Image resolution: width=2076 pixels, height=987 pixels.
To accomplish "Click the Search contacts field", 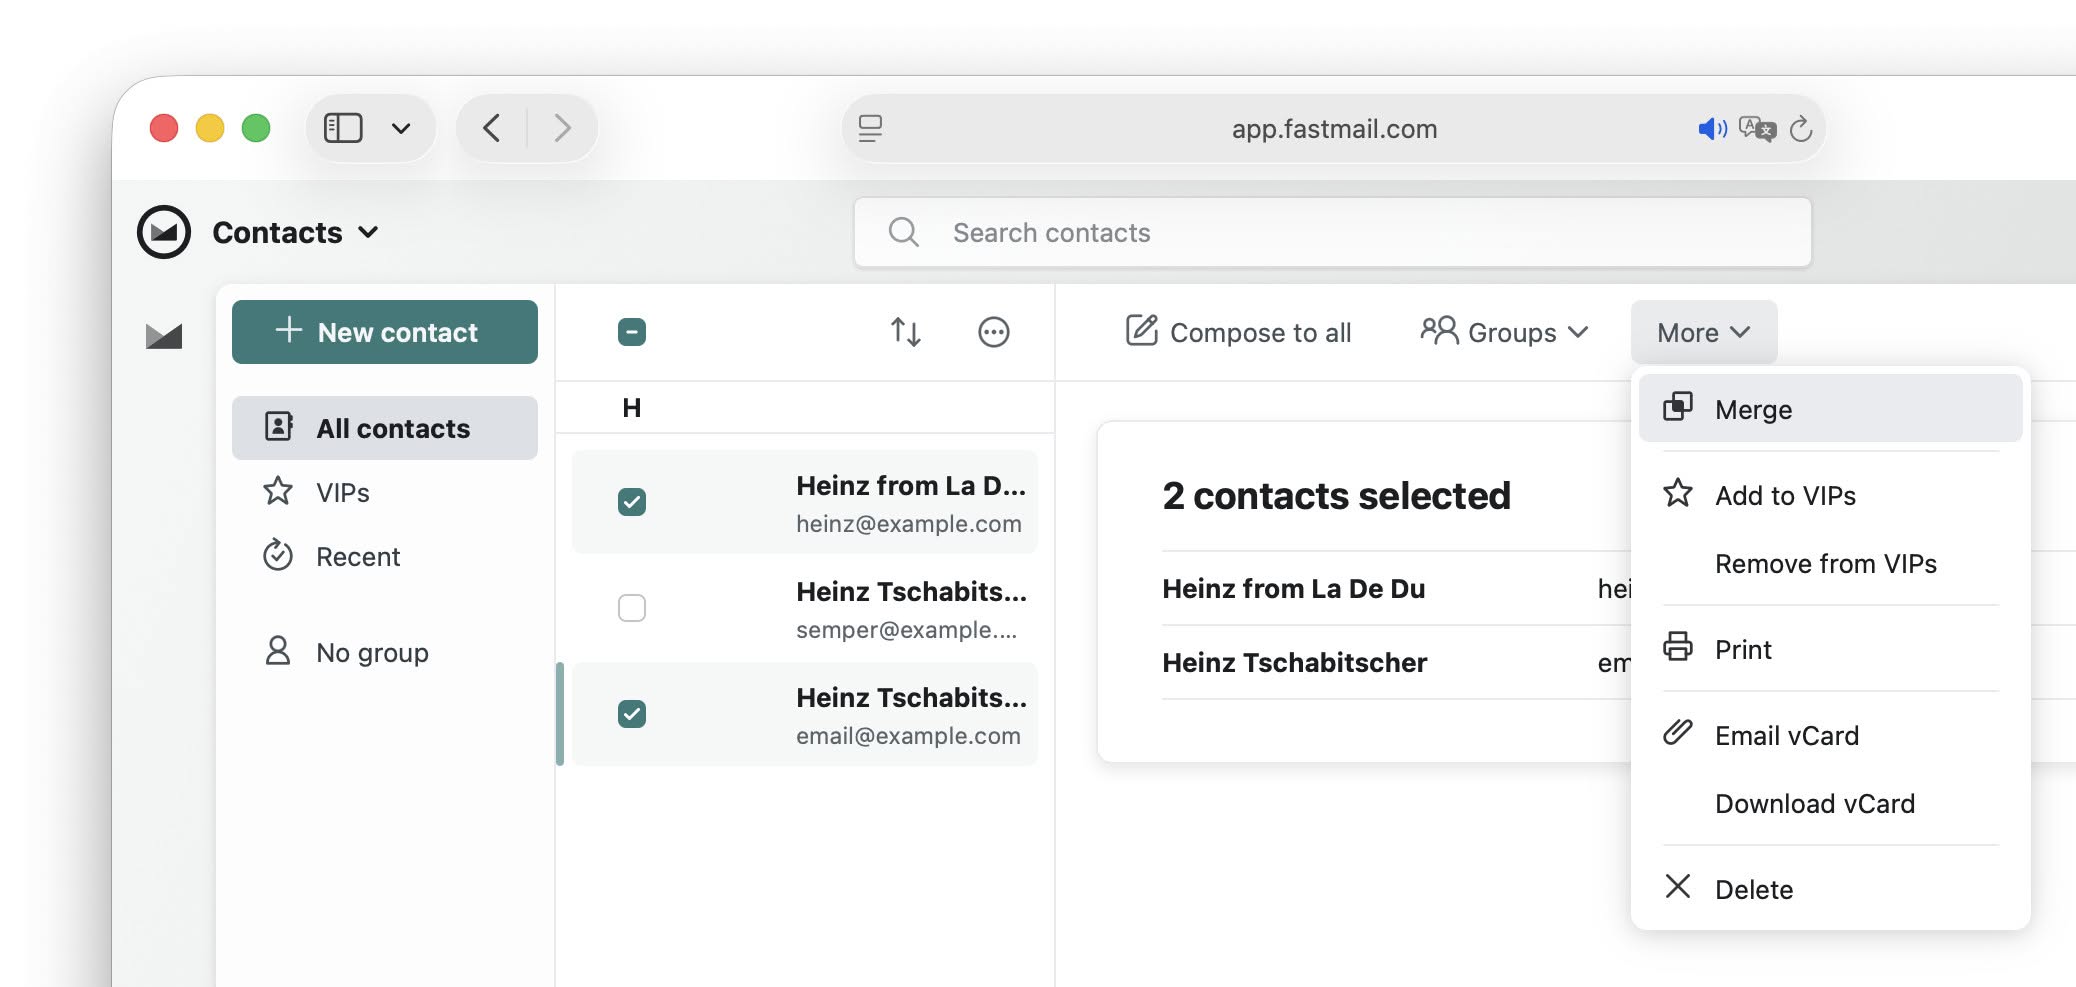I will click(x=1332, y=232).
